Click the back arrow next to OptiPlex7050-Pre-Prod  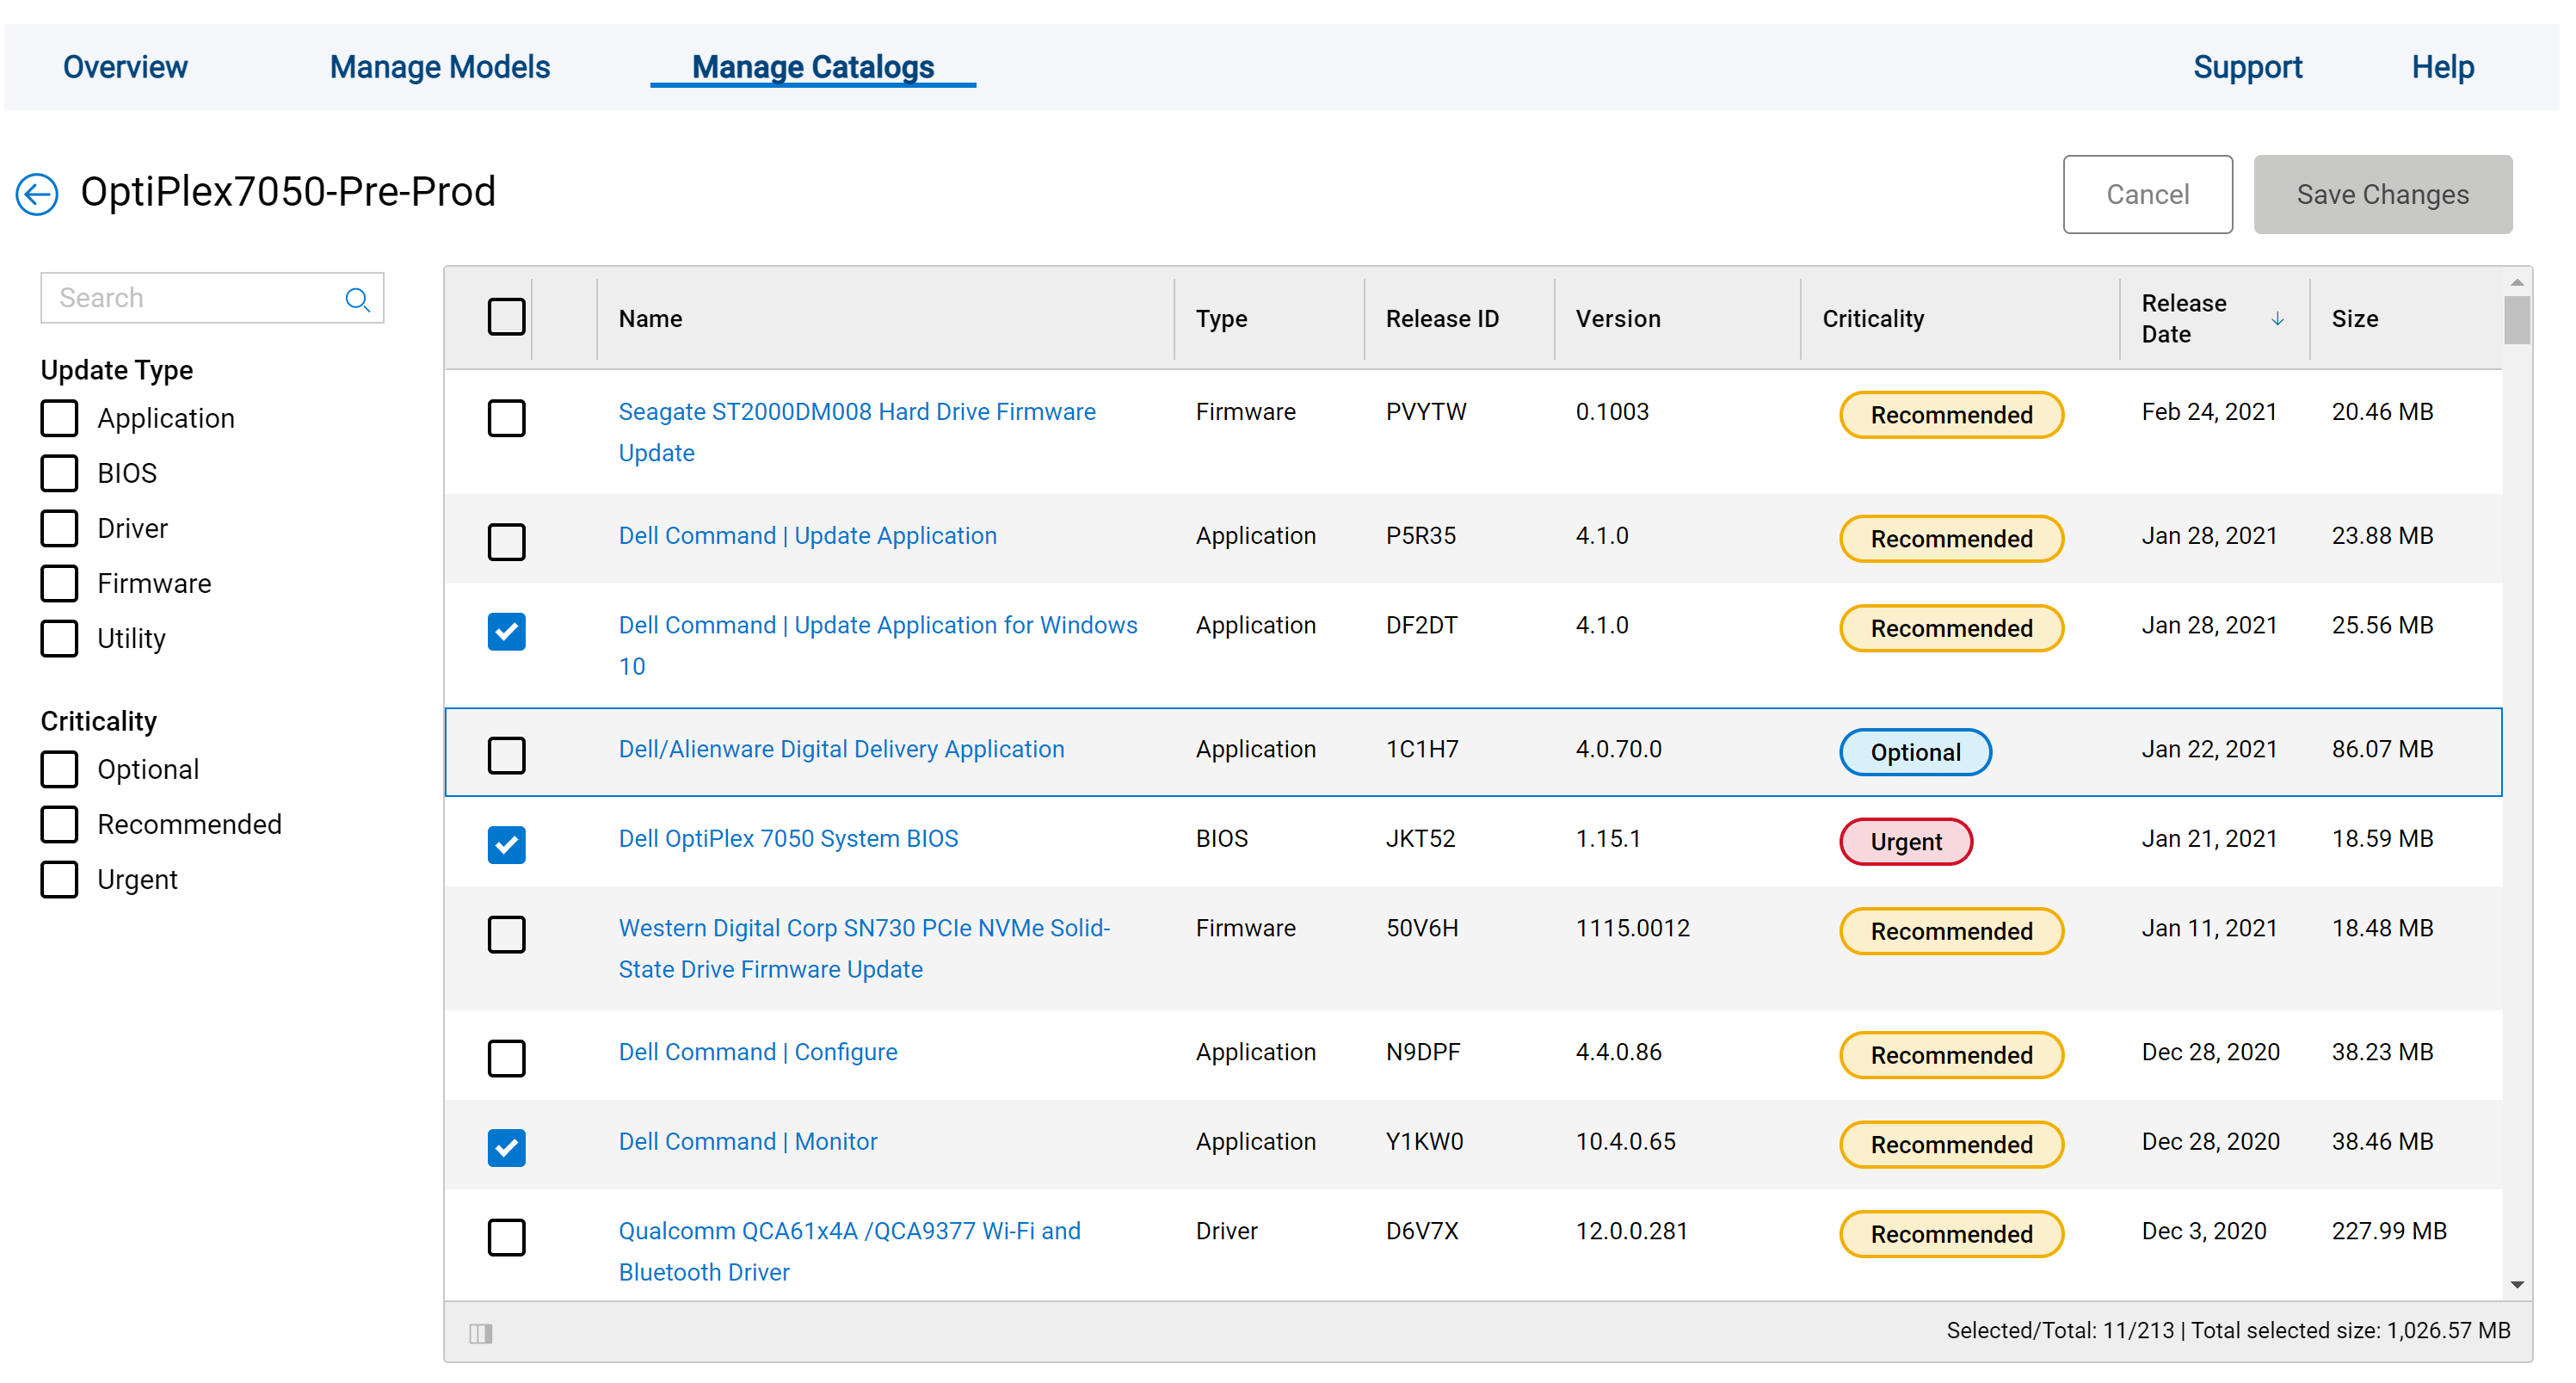tap(37, 194)
